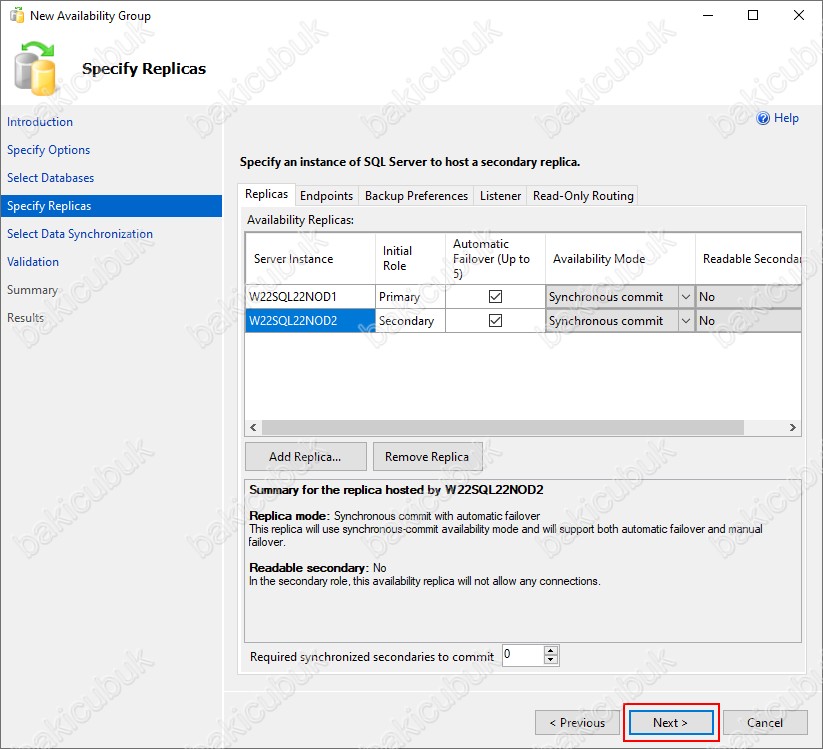The height and width of the screenshot is (749, 823).
Task: Go to the Specify Options page
Action: 48,150
